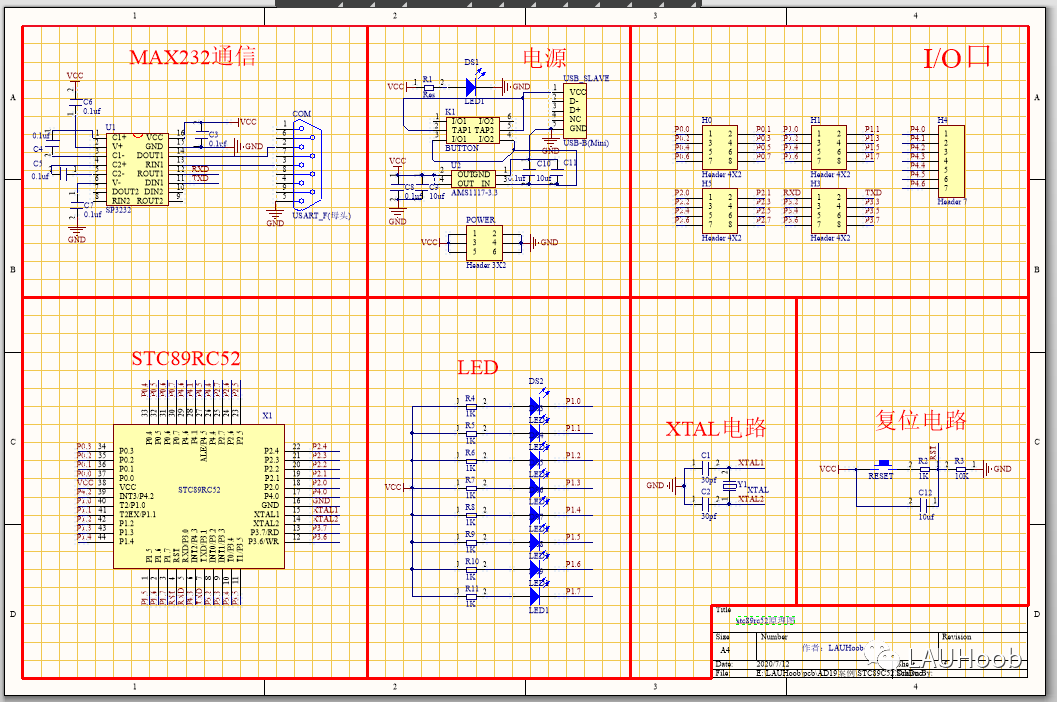This screenshot has height=702, width=1057.
Task: Select capacitor C1 labeled 30pf
Action: (703, 466)
